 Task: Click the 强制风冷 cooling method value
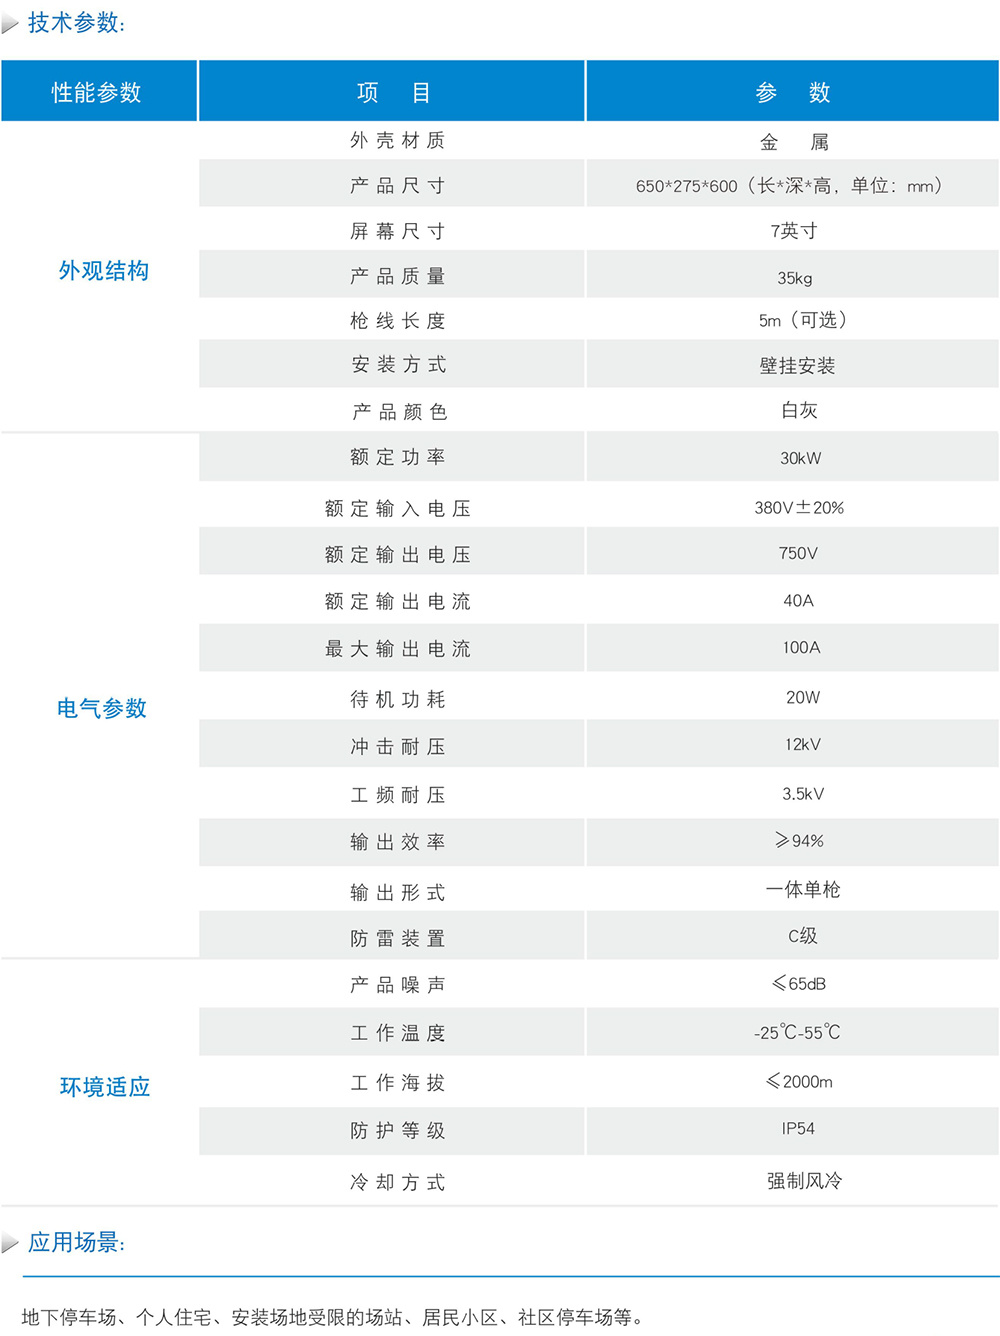(804, 1181)
